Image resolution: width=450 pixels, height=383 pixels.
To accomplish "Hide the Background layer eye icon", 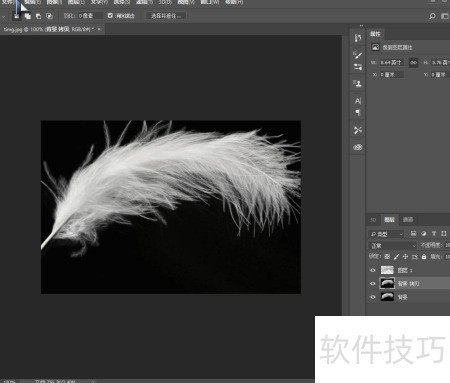I will (373, 297).
